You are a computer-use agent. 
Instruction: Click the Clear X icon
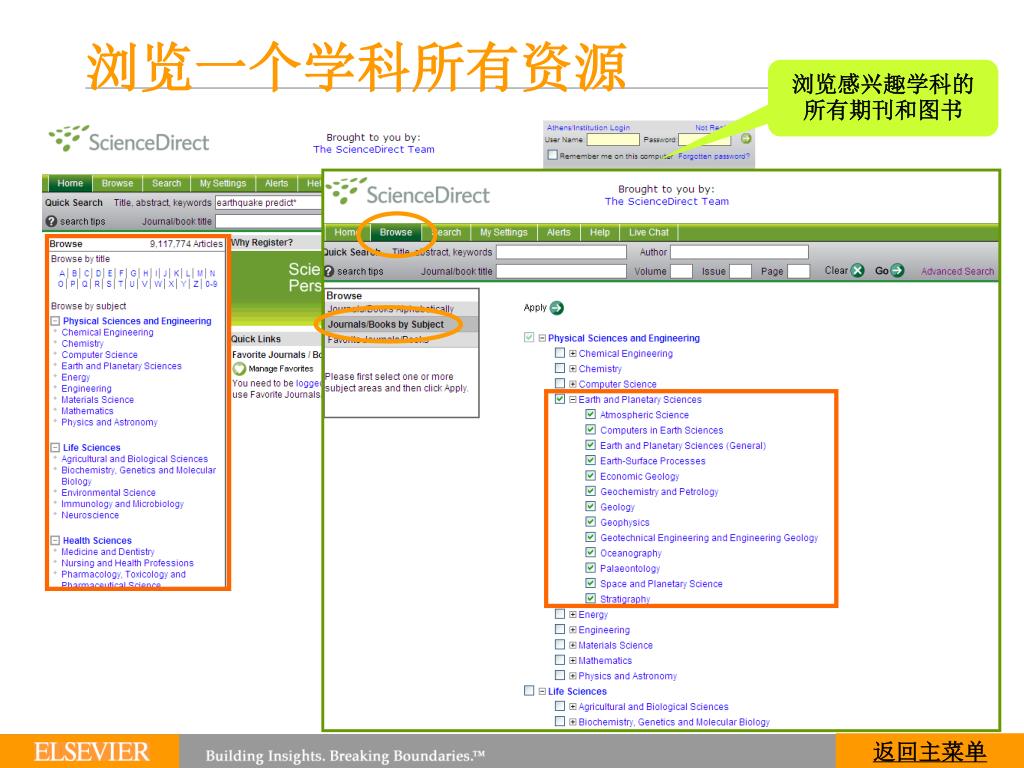[857, 270]
